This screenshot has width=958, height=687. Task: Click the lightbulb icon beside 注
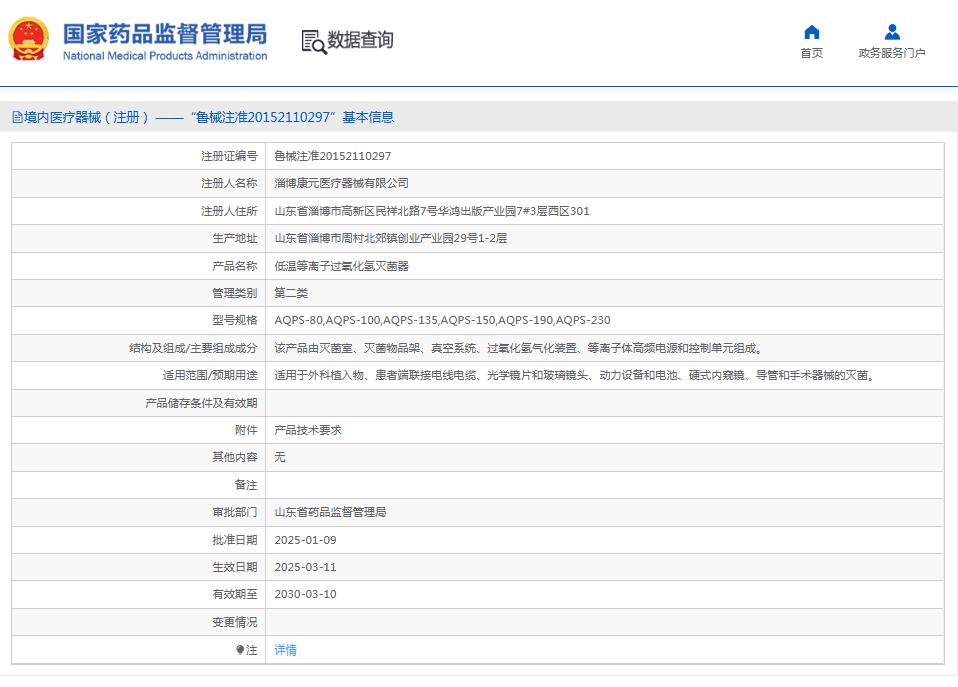click(x=238, y=649)
